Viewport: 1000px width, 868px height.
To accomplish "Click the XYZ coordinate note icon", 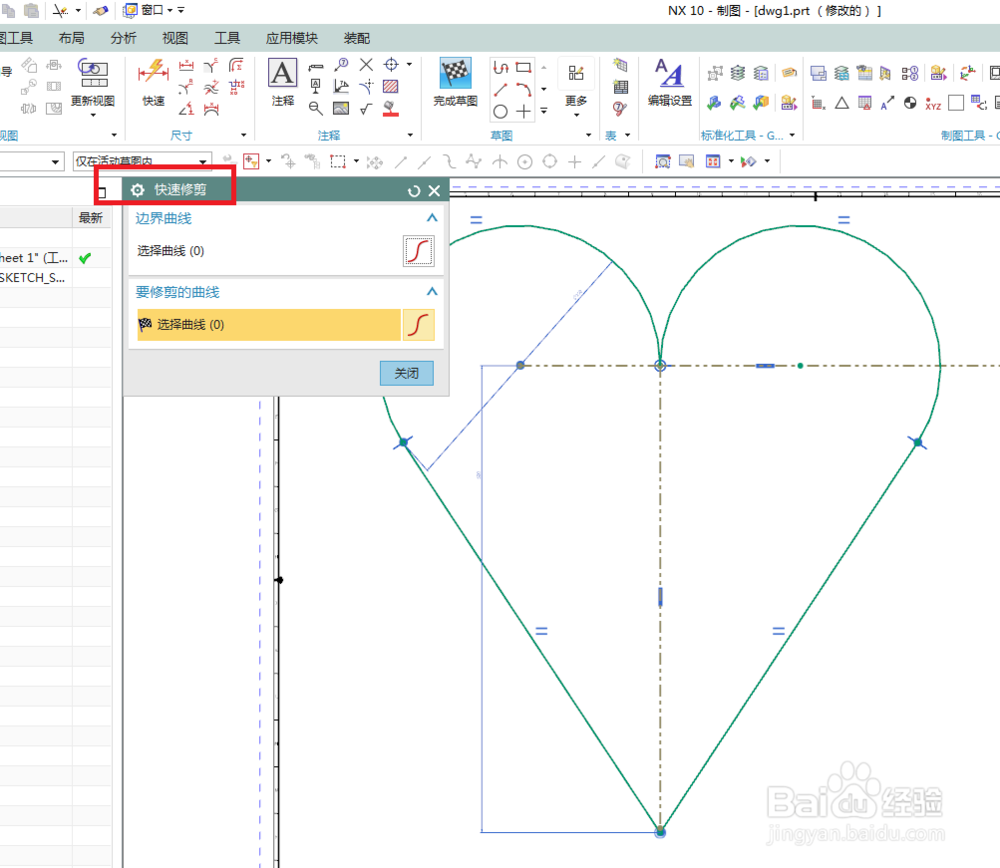I will [933, 104].
